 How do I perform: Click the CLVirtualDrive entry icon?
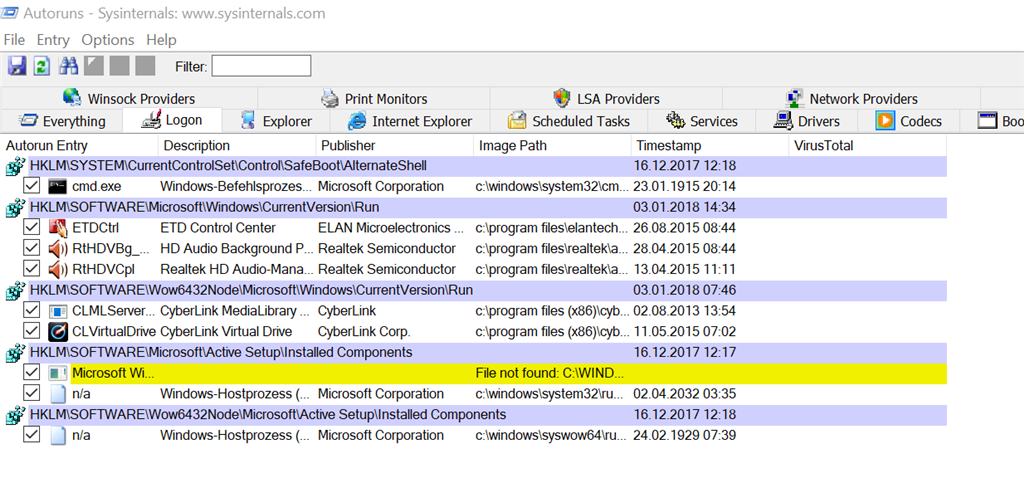(x=58, y=332)
